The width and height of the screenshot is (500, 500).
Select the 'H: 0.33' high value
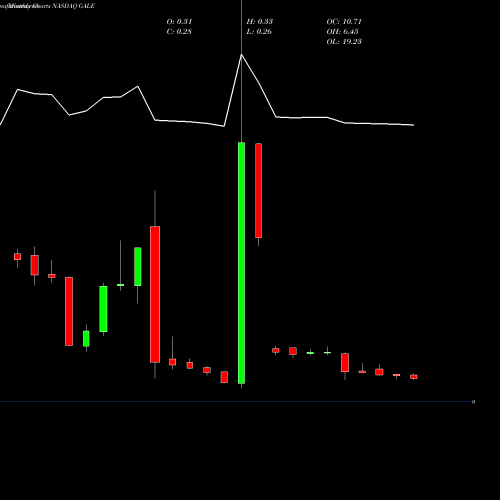(x=260, y=21)
